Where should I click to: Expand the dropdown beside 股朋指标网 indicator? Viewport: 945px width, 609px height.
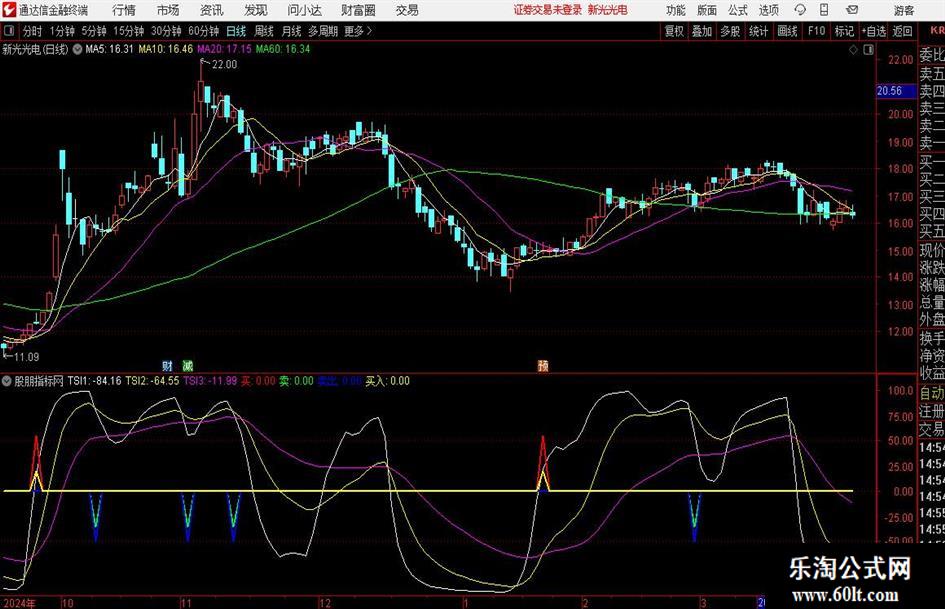(x=7, y=381)
